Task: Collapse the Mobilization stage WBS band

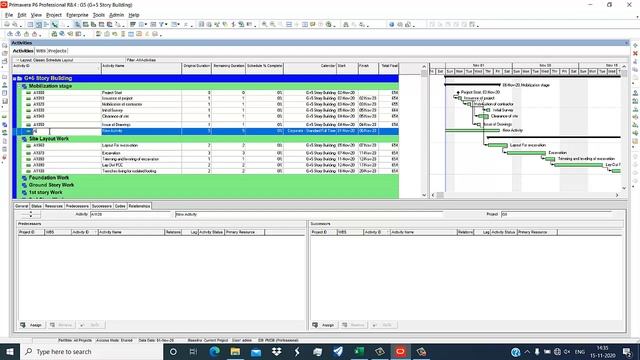Action: [19, 86]
